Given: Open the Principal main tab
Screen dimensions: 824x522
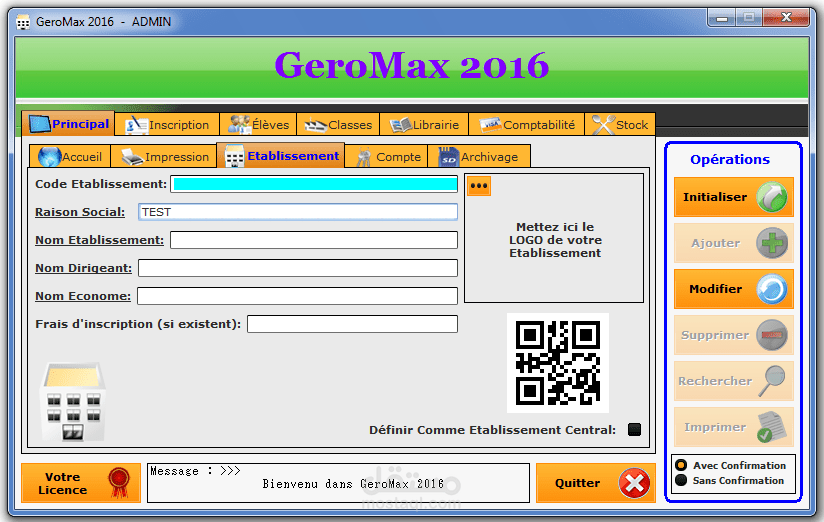Looking at the screenshot, I should point(68,124).
